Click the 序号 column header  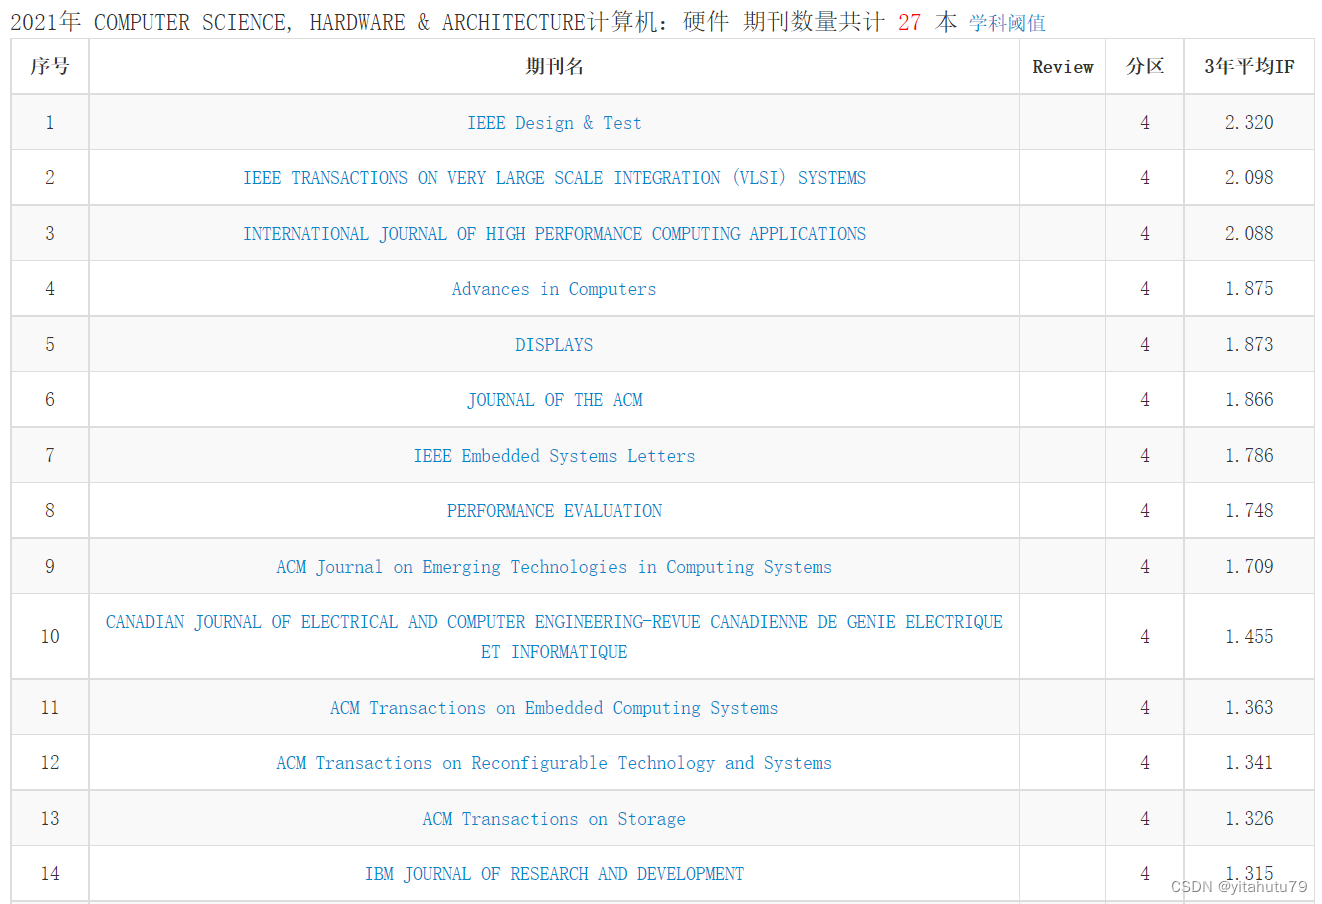[x=50, y=67]
